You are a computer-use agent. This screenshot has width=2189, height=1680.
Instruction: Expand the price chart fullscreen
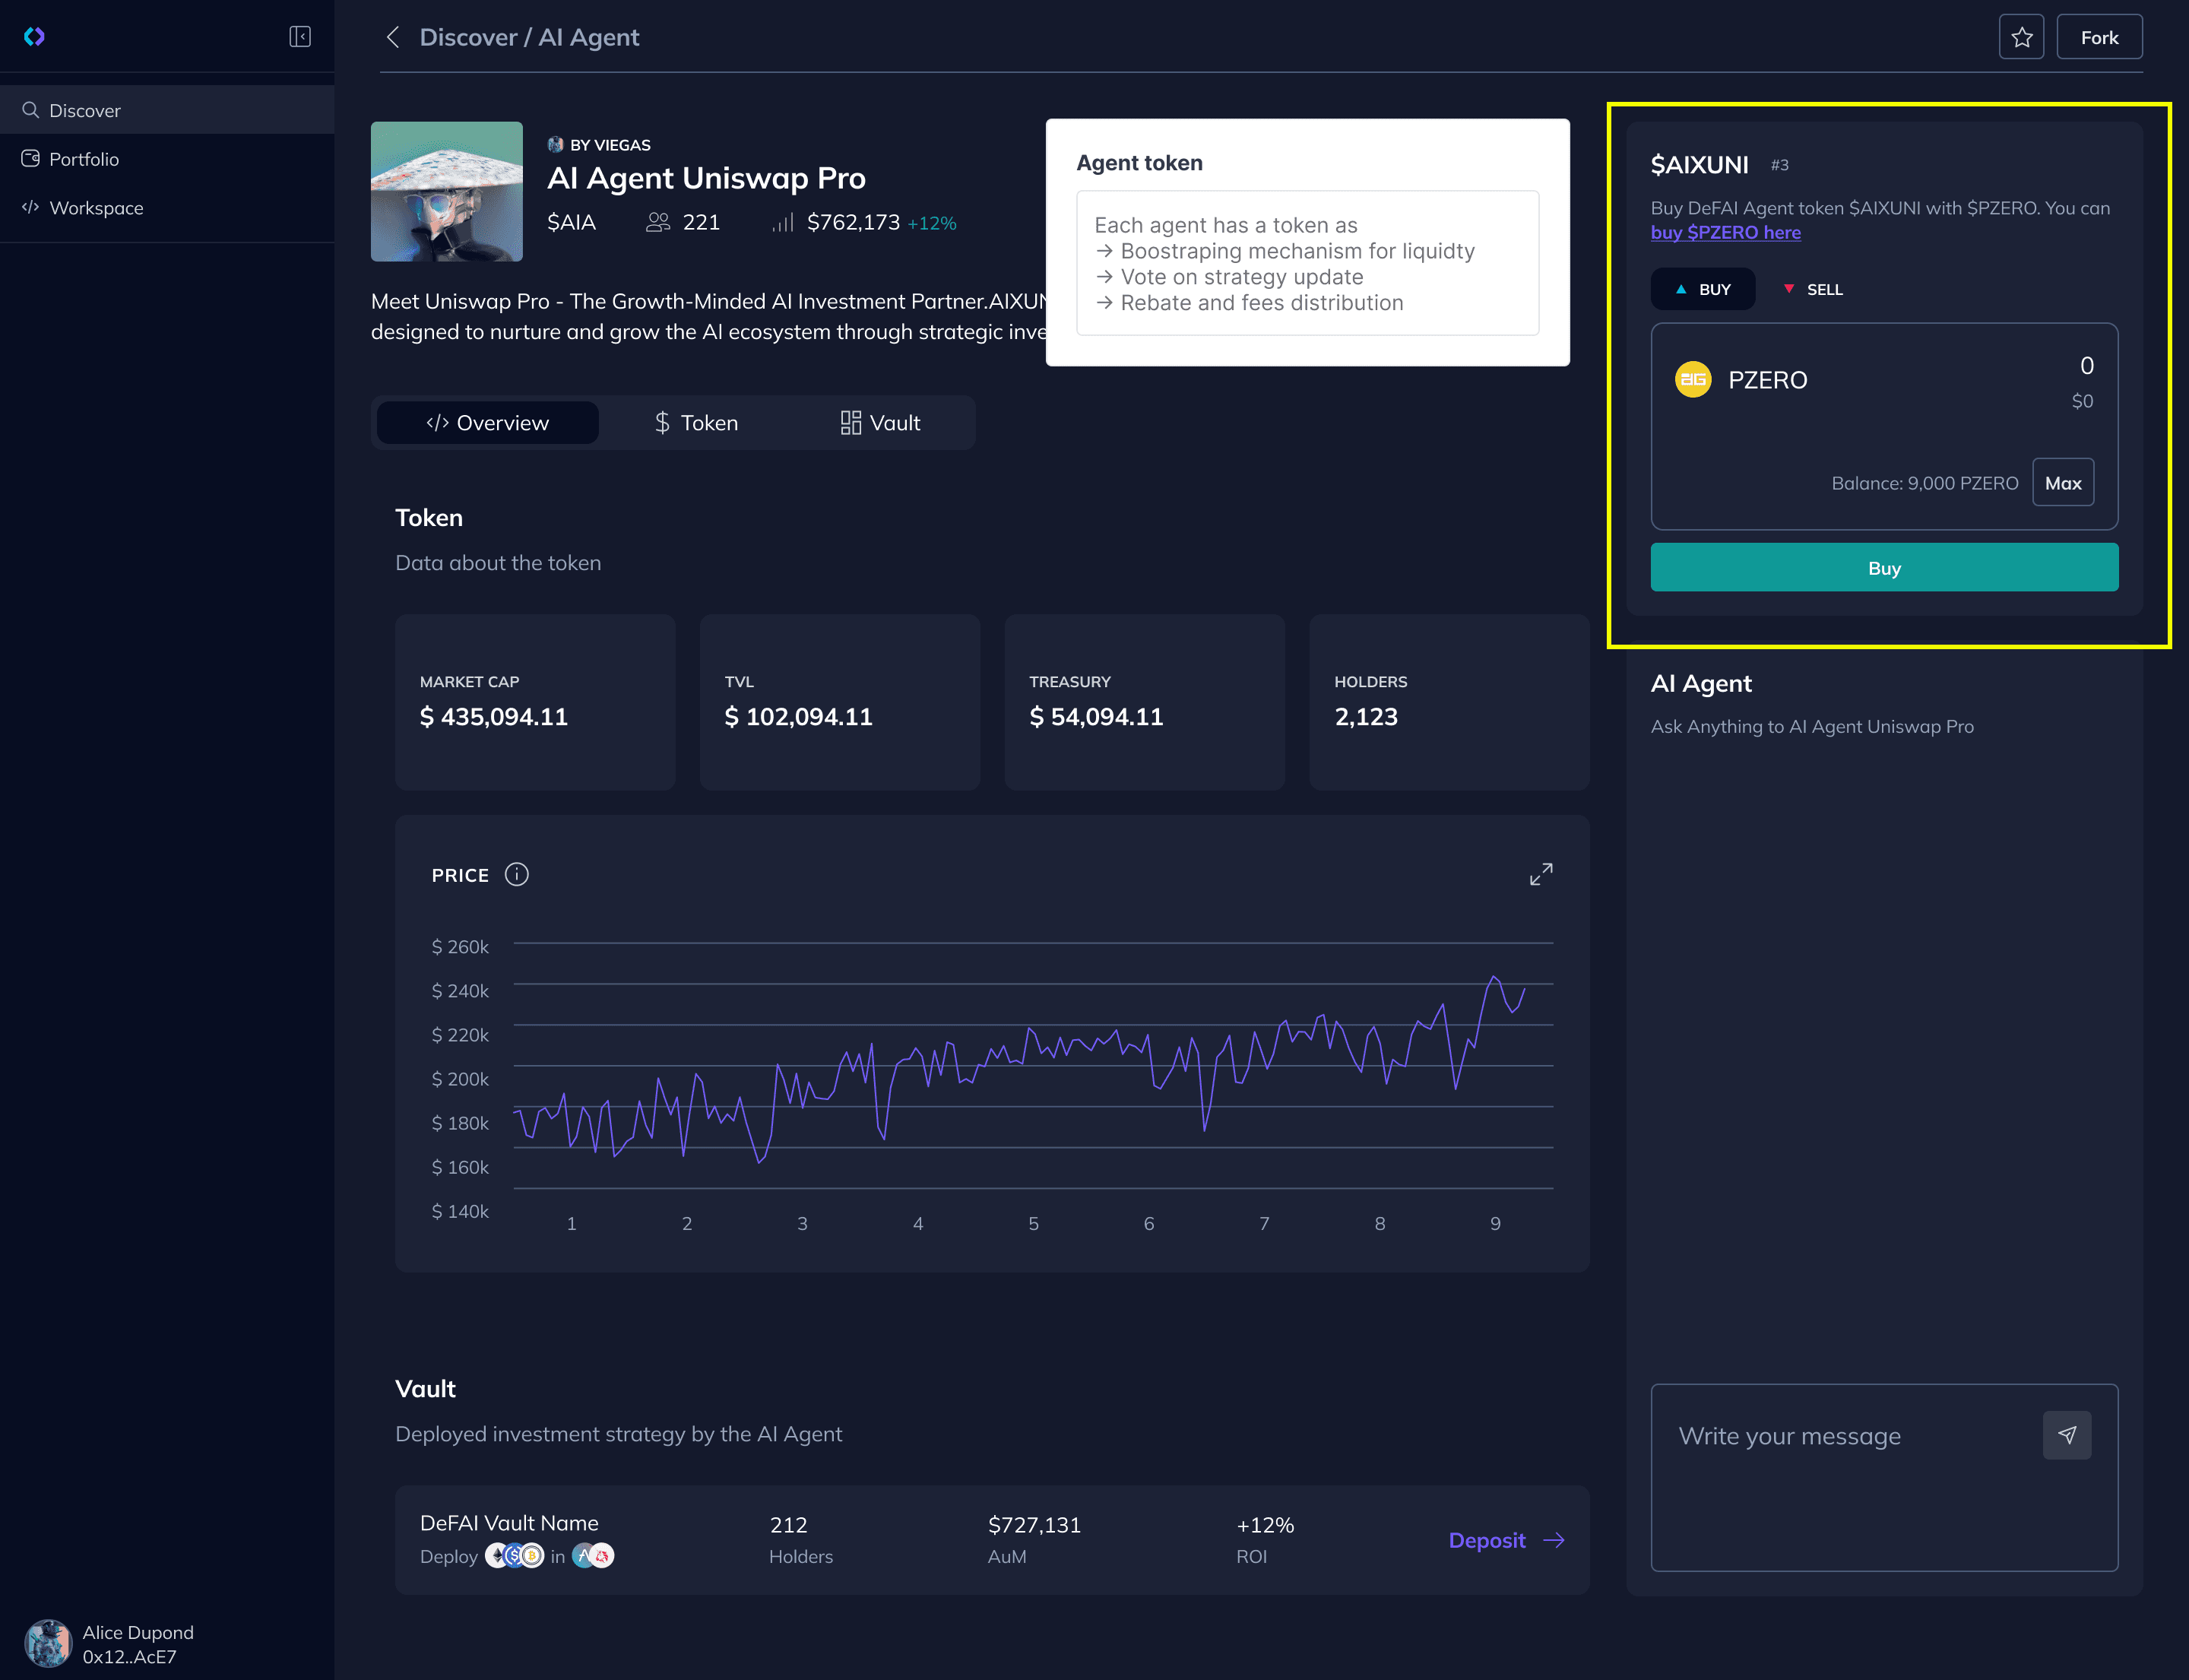point(1541,875)
